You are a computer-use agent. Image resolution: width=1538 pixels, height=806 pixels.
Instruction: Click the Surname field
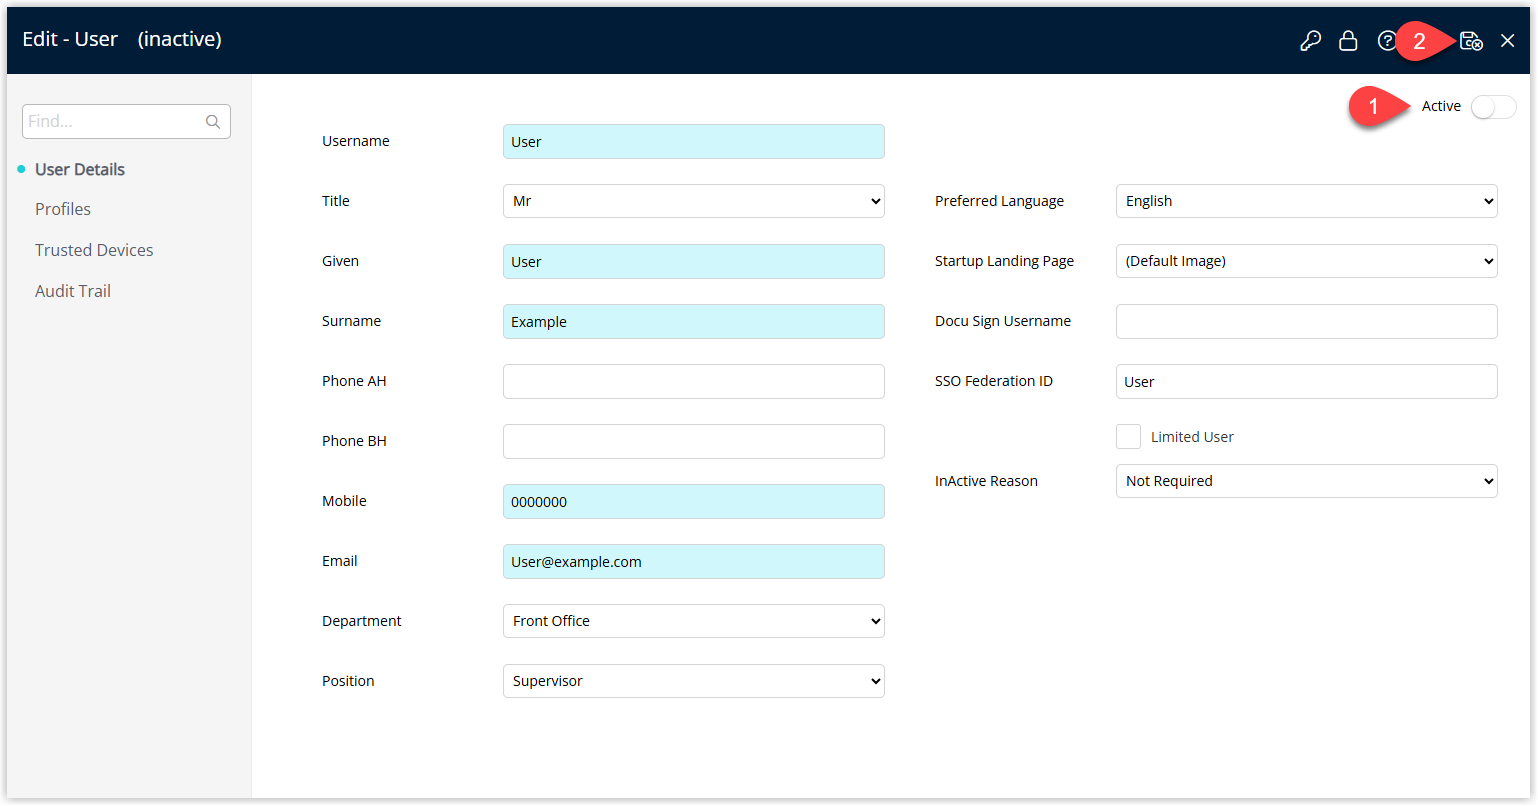pyautogui.click(x=694, y=322)
